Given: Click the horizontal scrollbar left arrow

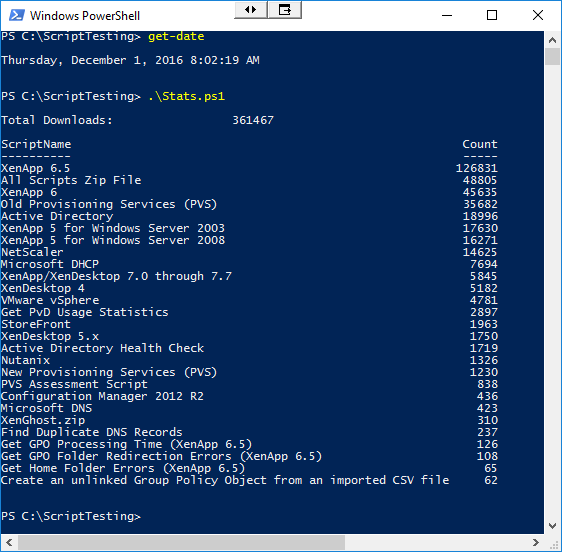Looking at the screenshot, I should point(9,542).
